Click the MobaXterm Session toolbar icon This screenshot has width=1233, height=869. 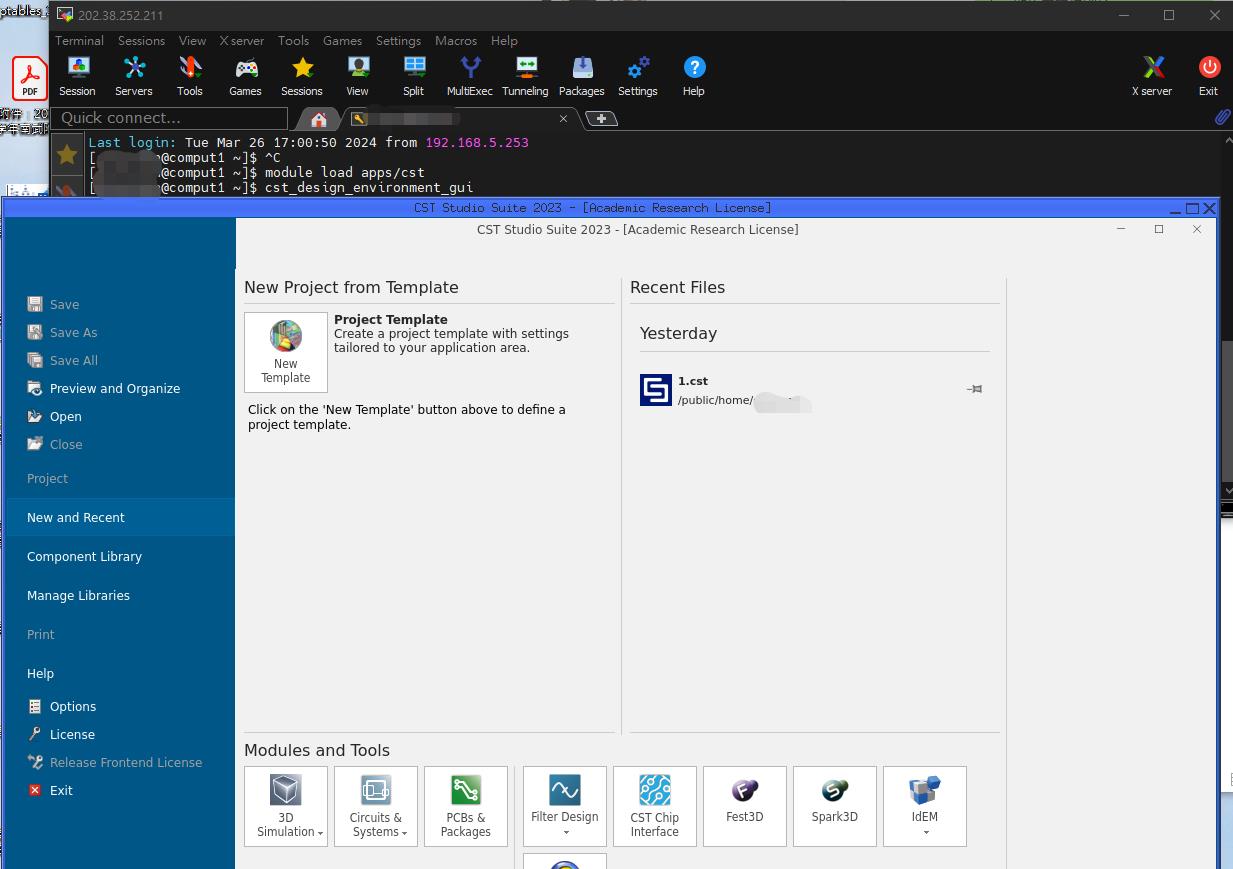point(77,76)
